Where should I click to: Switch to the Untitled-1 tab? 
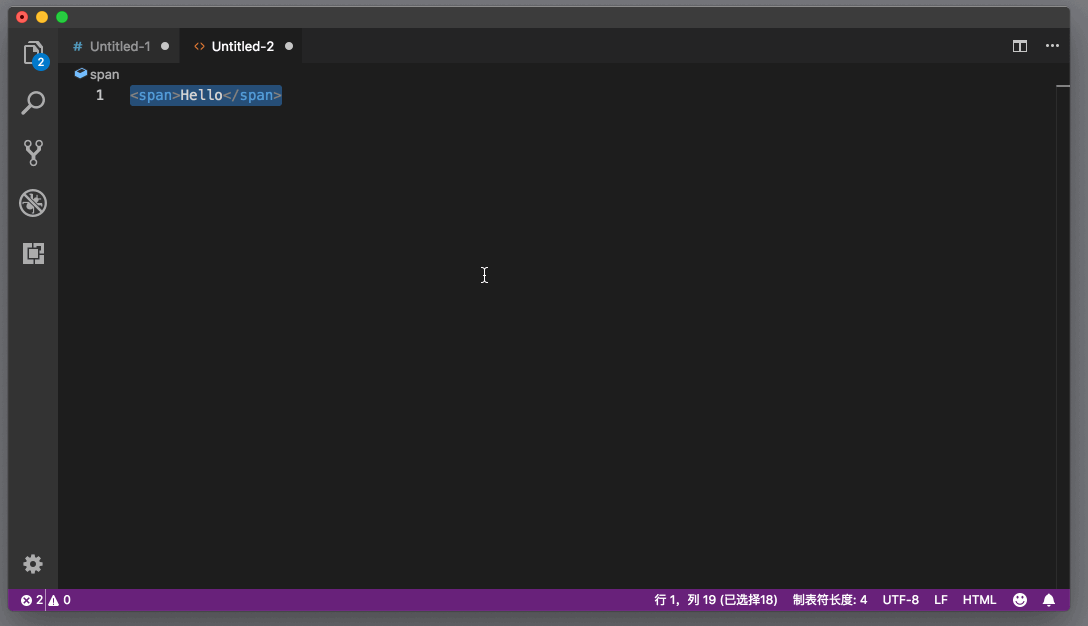119,46
